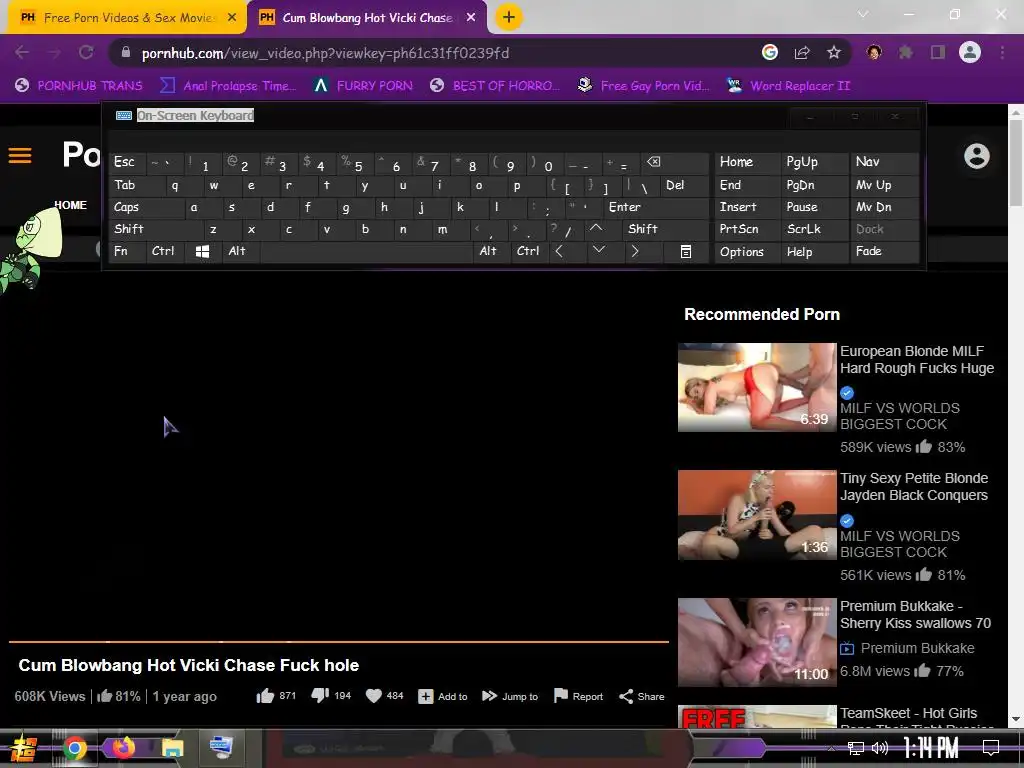Like the video with thumbs up 871
The width and height of the screenshot is (1024, 768).
tap(265, 696)
